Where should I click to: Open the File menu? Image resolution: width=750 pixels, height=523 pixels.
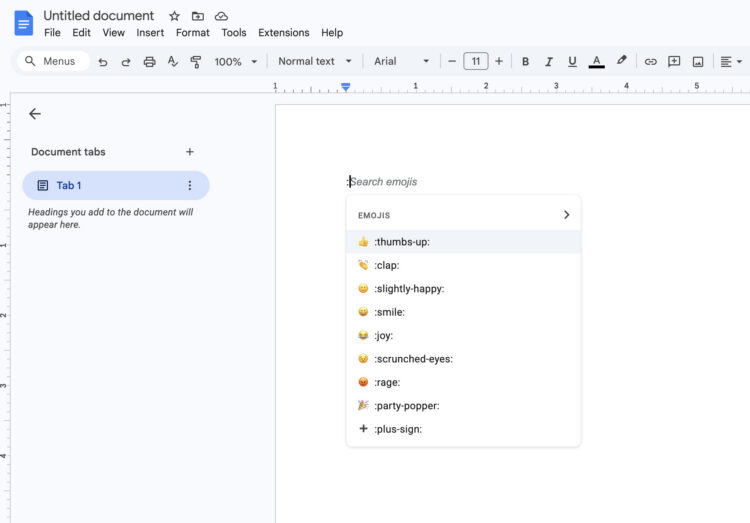point(52,33)
